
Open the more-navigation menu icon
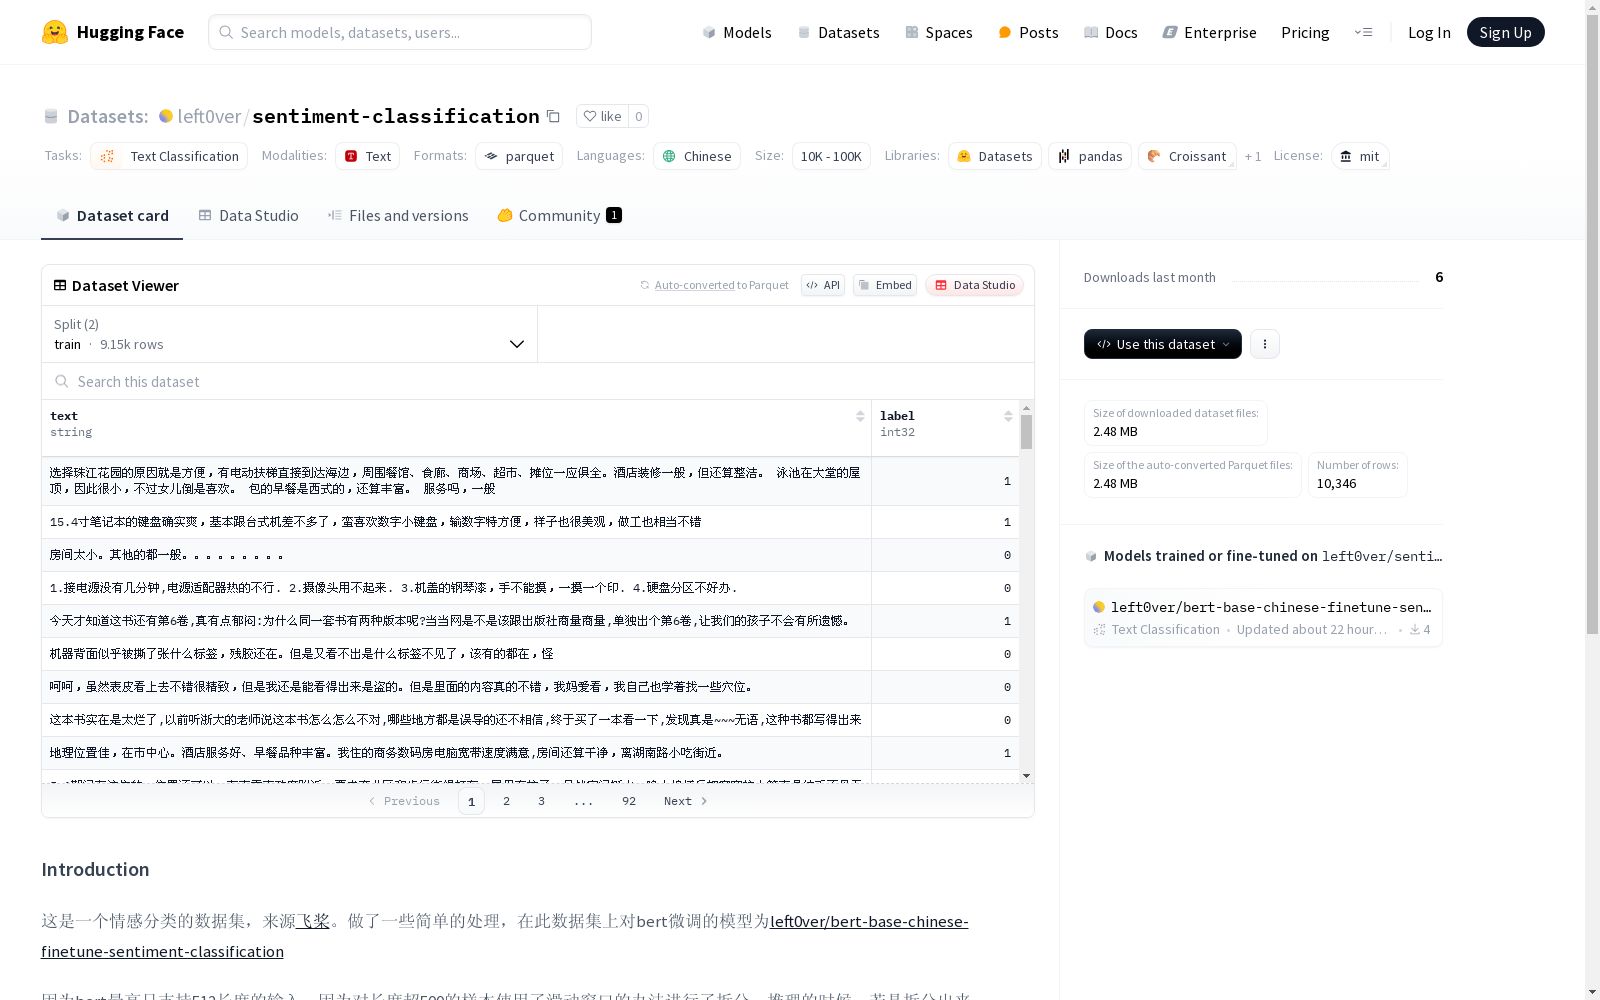pos(1363,32)
